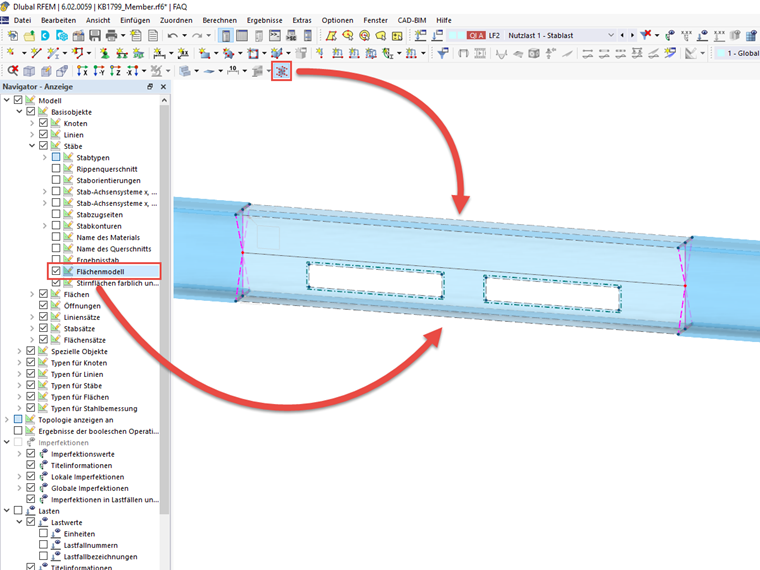Image resolution: width=760 pixels, height=570 pixels.
Task: Set view in minus Y direction
Action: tap(99, 71)
